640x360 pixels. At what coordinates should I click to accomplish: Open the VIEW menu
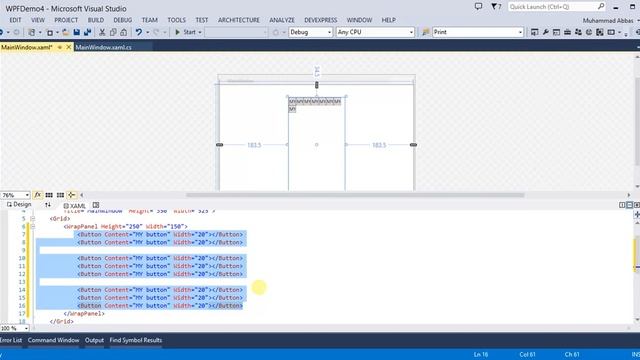[38, 20]
